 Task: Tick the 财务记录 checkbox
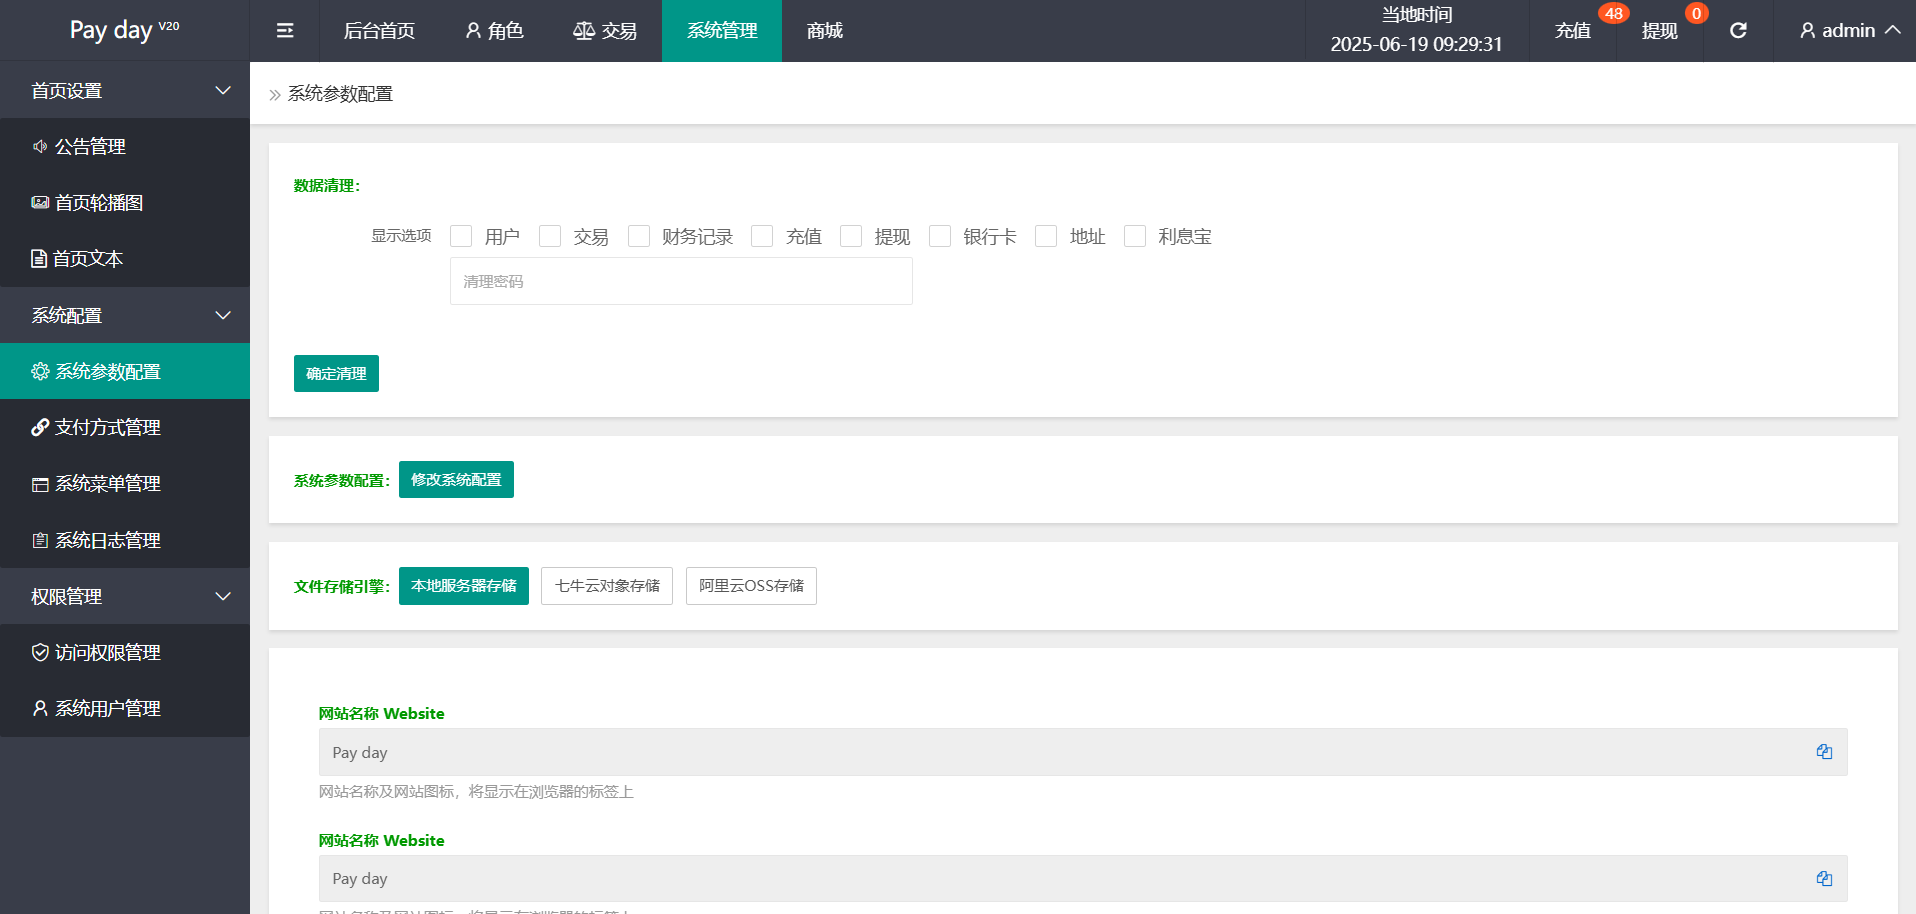point(639,236)
